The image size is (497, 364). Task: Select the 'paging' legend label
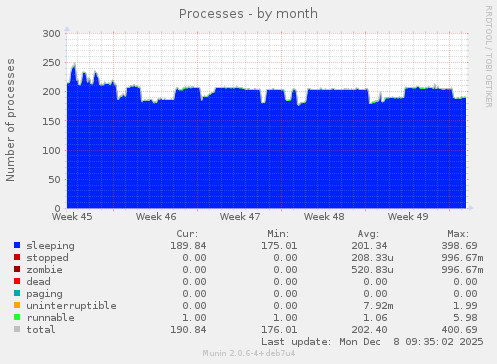[x=44, y=294]
